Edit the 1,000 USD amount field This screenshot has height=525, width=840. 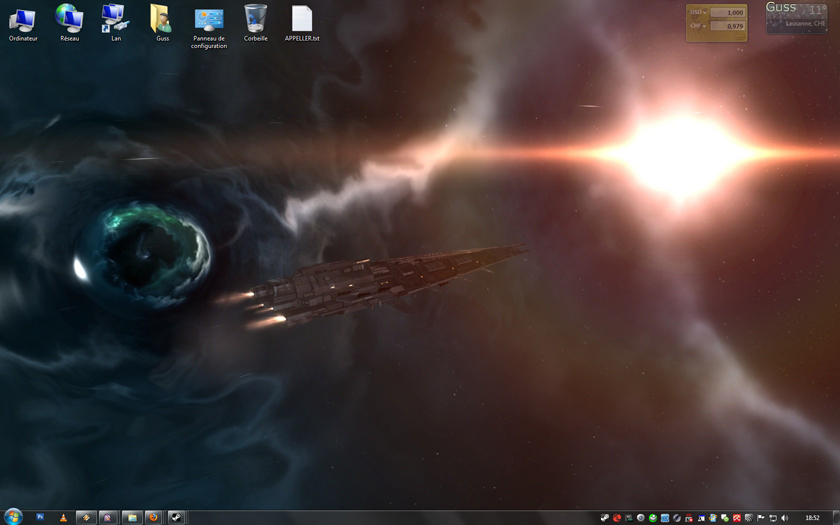(x=728, y=12)
